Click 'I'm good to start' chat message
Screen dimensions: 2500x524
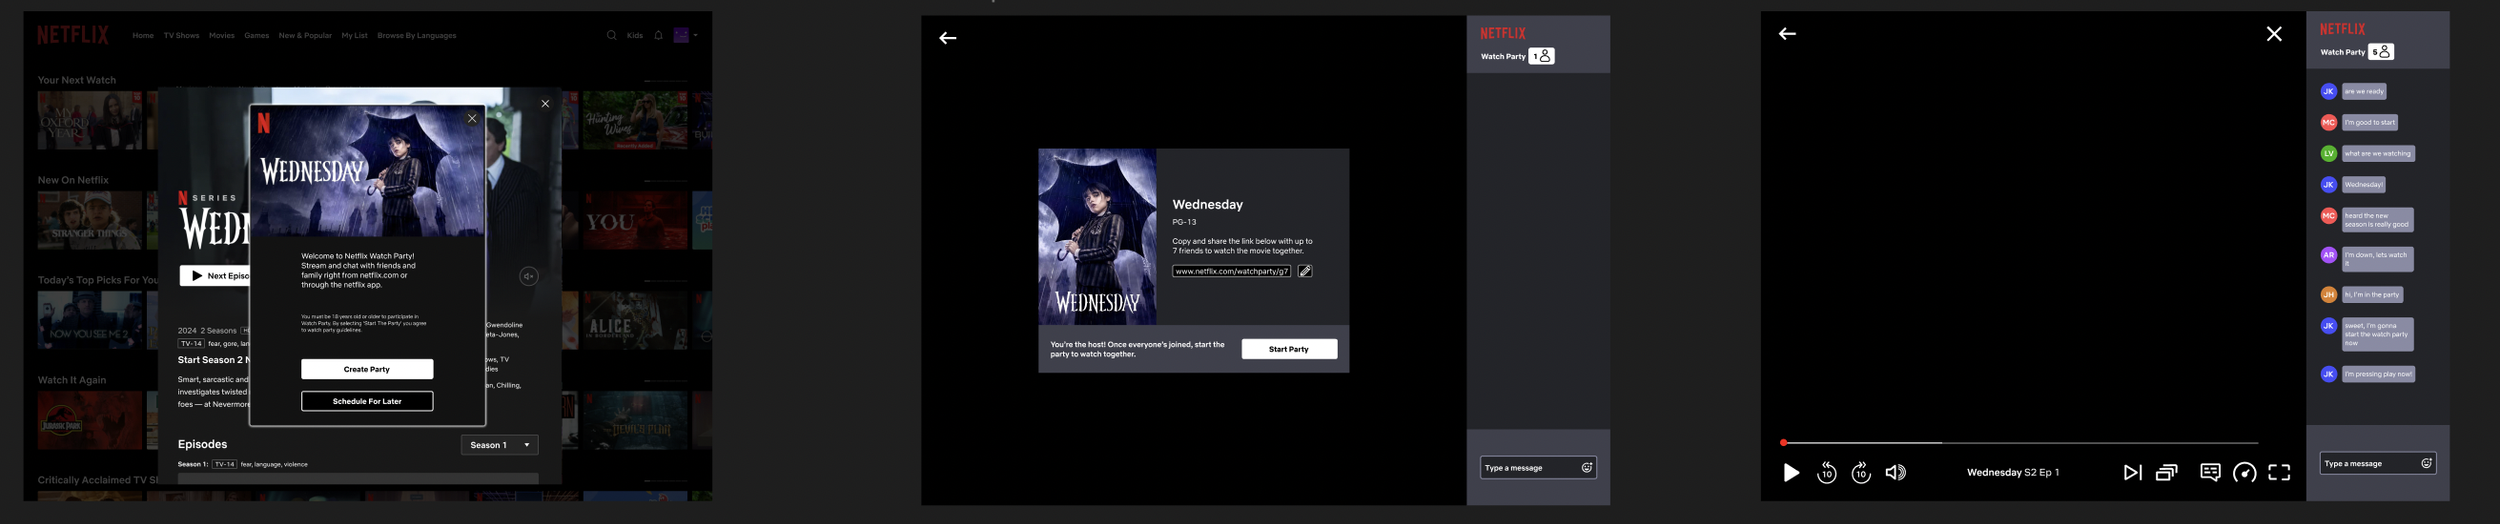tap(2369, 123)
